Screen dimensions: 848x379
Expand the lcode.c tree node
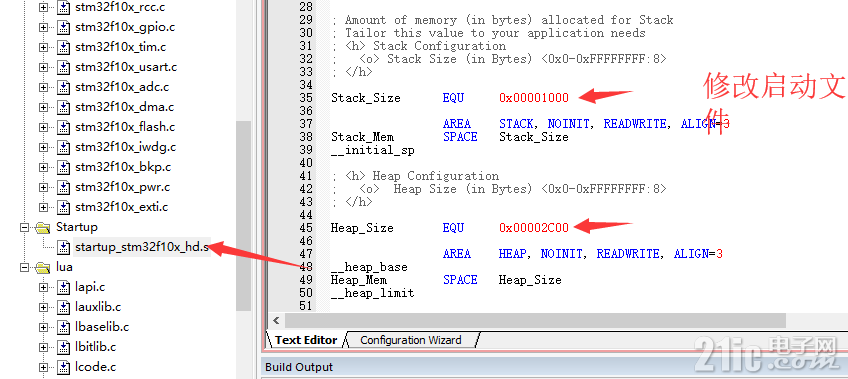pos(43,368)
